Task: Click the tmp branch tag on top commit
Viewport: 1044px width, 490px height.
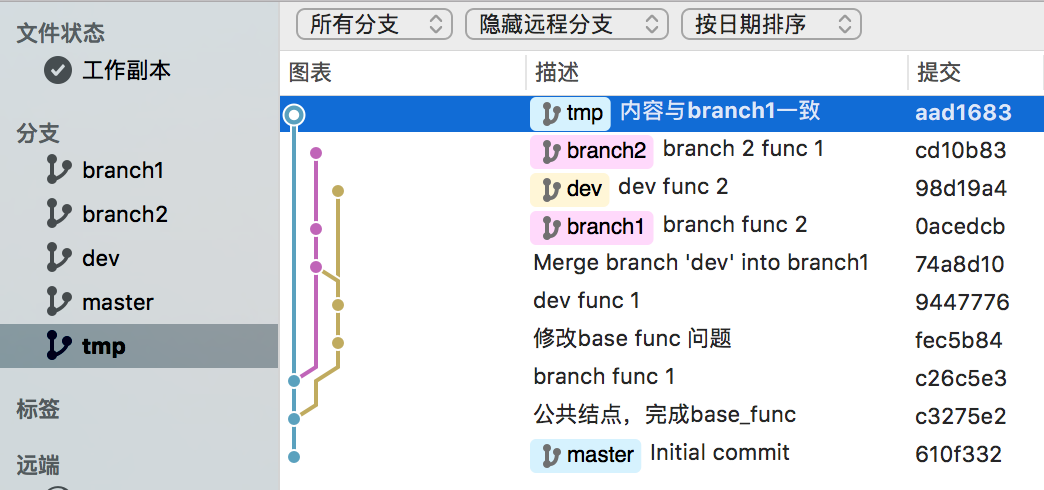Action: point(570,113)
